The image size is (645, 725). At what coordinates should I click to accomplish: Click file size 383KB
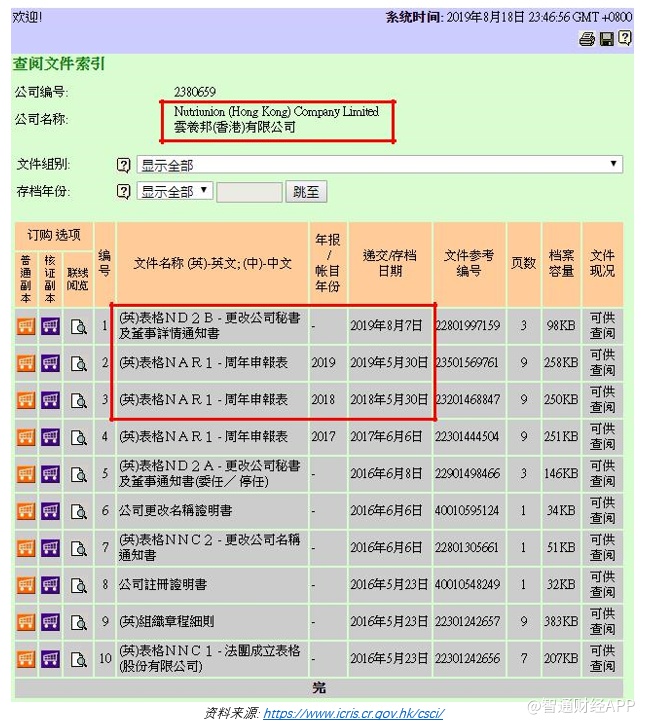[561, 621]
